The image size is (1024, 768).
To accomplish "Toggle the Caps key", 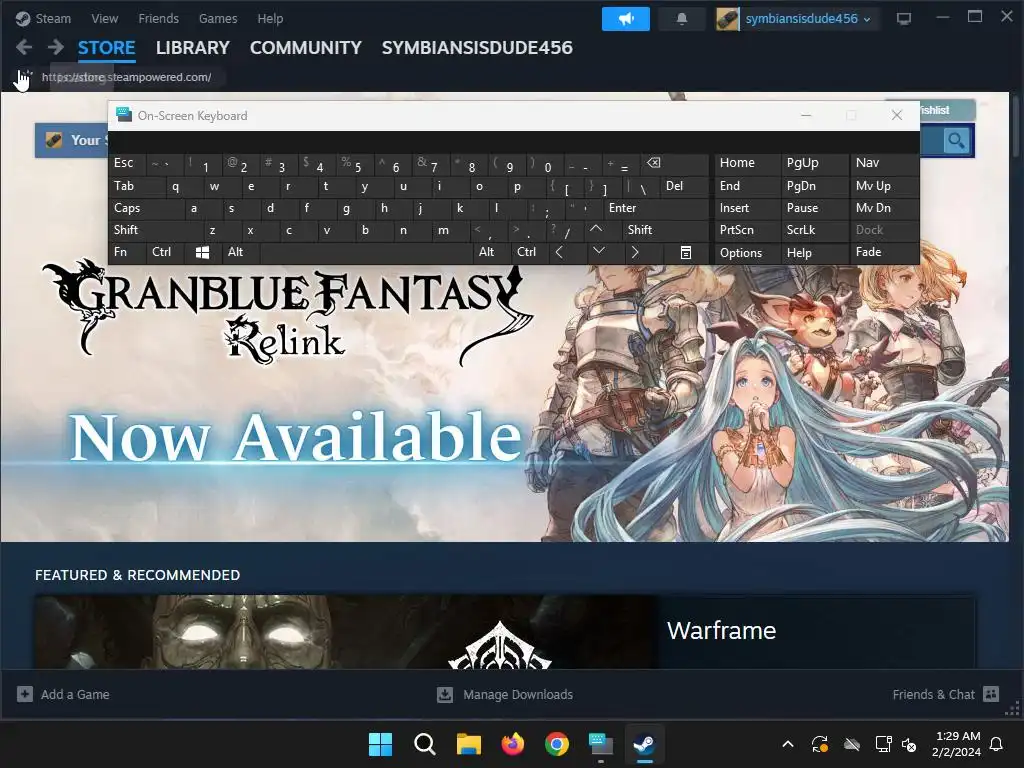I will 146,208.
